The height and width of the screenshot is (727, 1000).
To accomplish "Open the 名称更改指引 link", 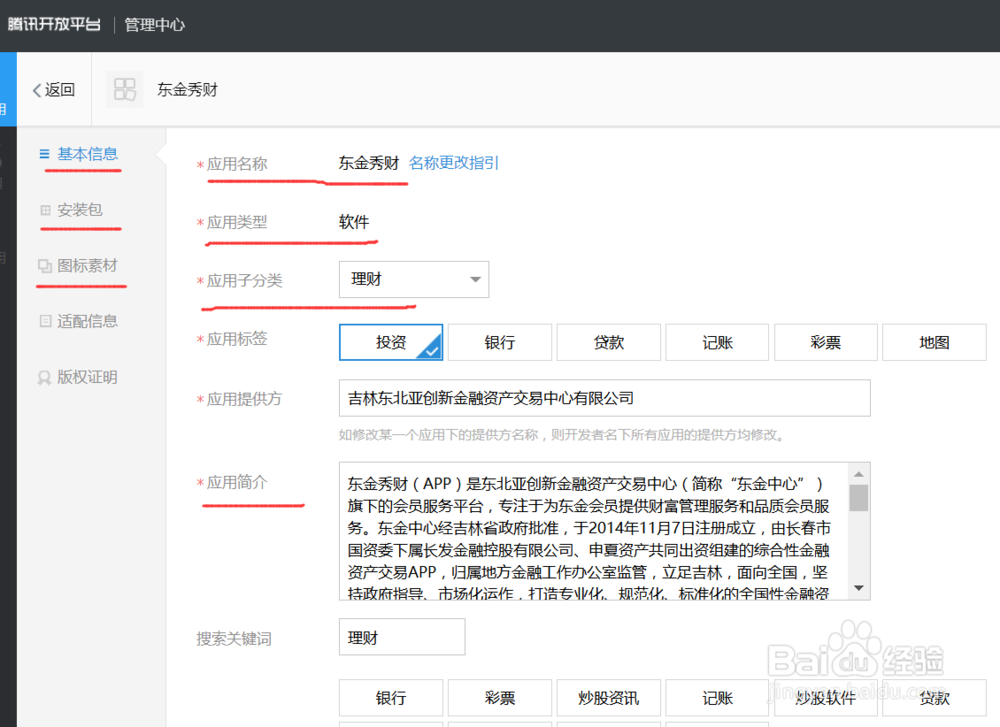I will point(453,163).
